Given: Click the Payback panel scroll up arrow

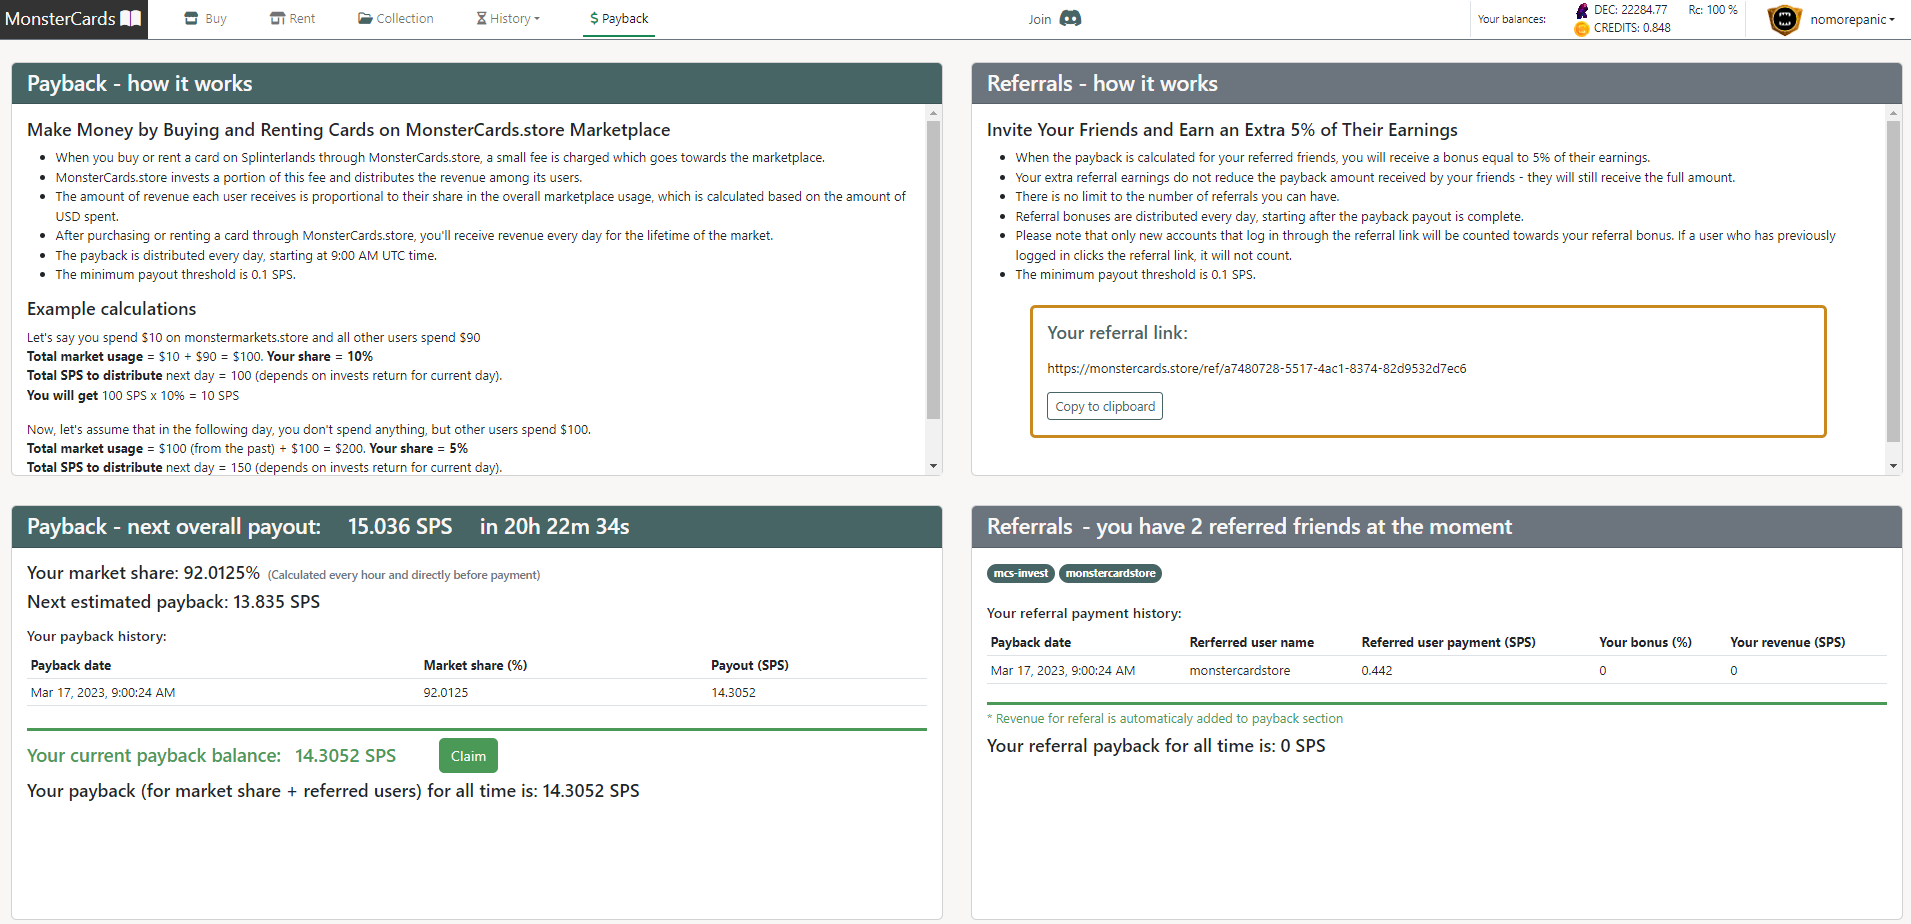Looking at the screenshot, I should click(933, 113).
